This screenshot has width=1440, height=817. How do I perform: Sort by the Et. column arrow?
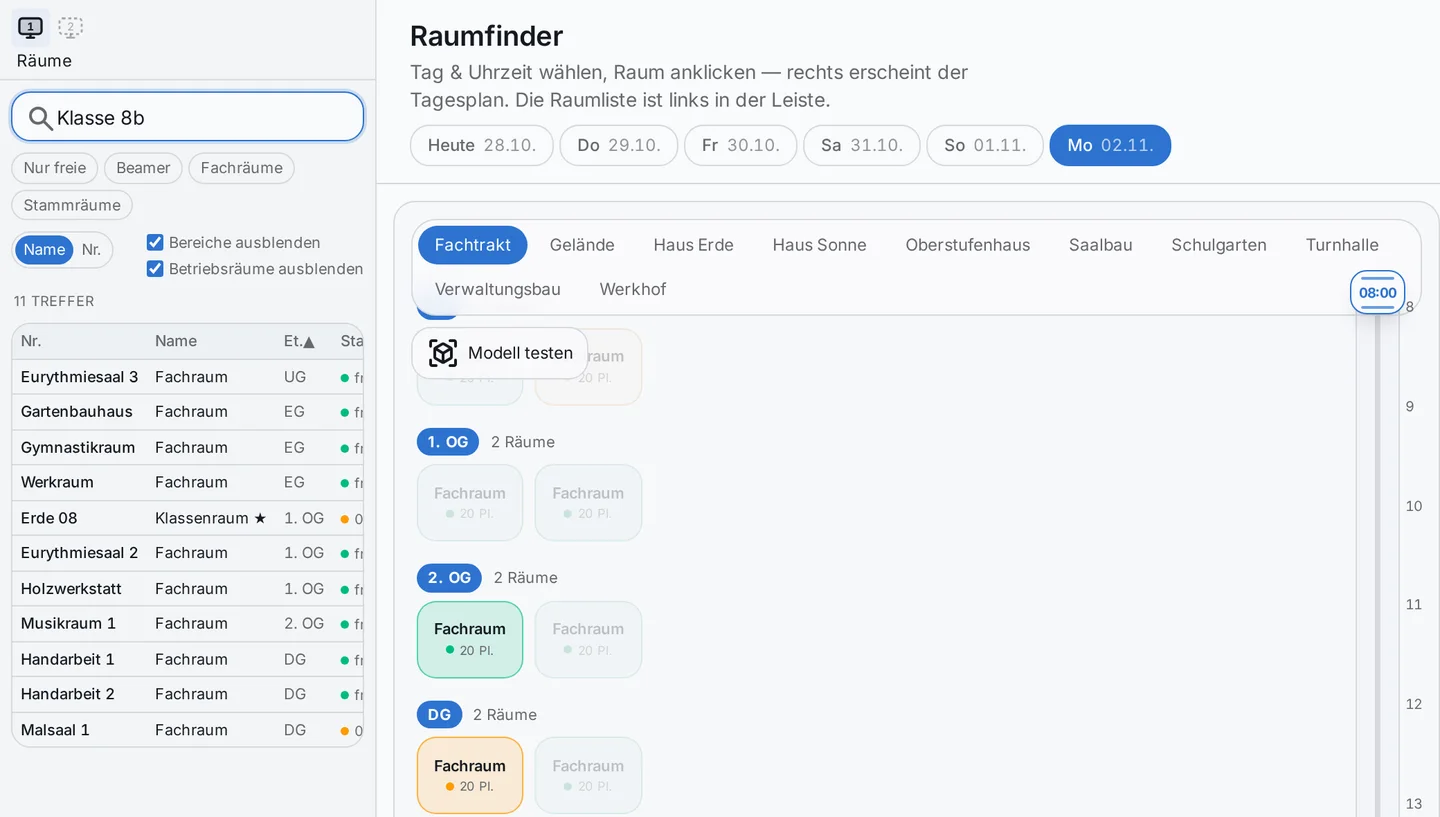(x=309, y=342)
